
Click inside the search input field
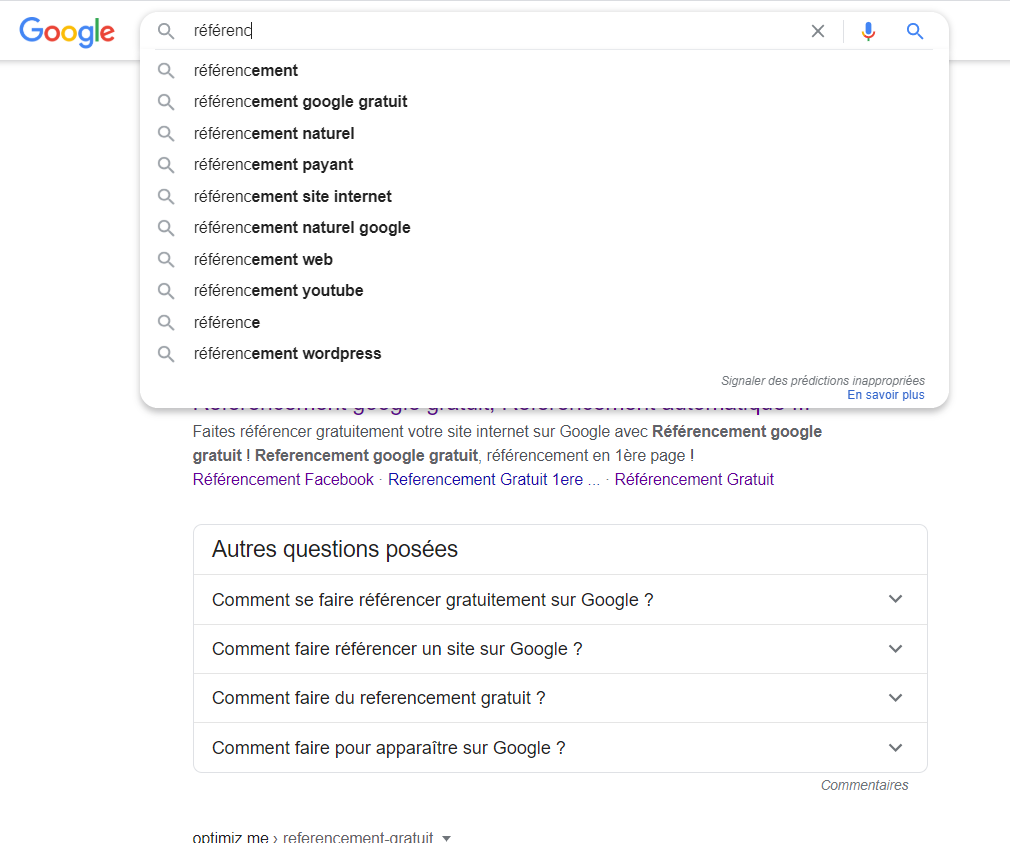click(x=450, y=31)
